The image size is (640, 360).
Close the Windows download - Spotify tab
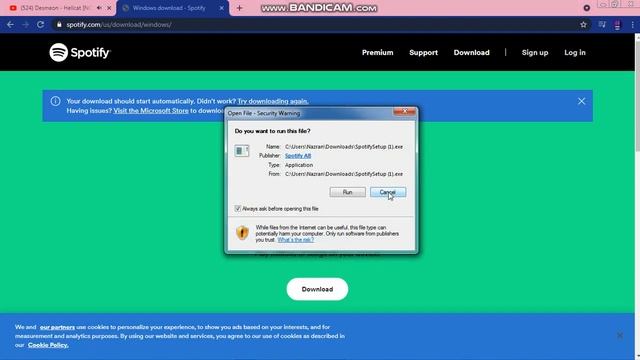click(222, 8)
